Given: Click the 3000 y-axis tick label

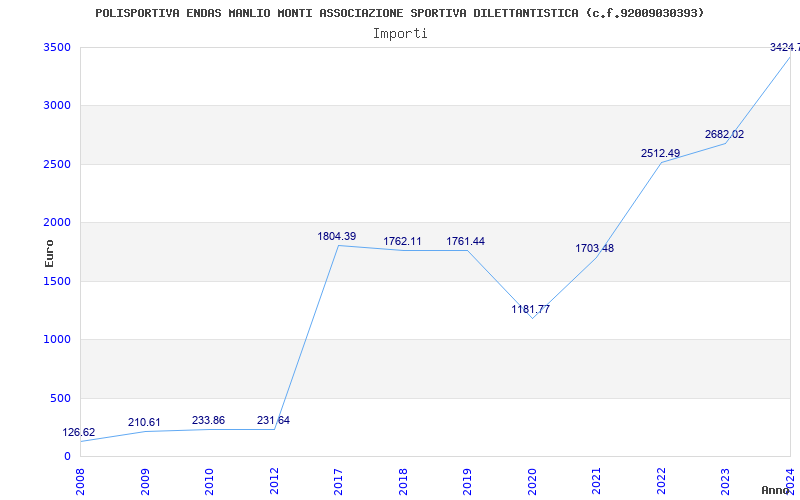Looking at the screenshot, I should tap(57, 106).
